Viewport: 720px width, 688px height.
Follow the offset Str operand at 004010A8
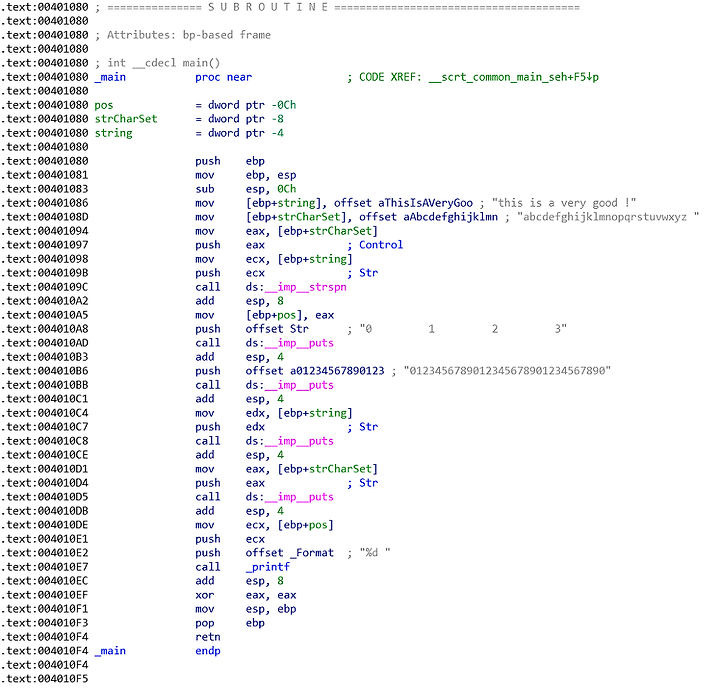[x=277, y=329]
